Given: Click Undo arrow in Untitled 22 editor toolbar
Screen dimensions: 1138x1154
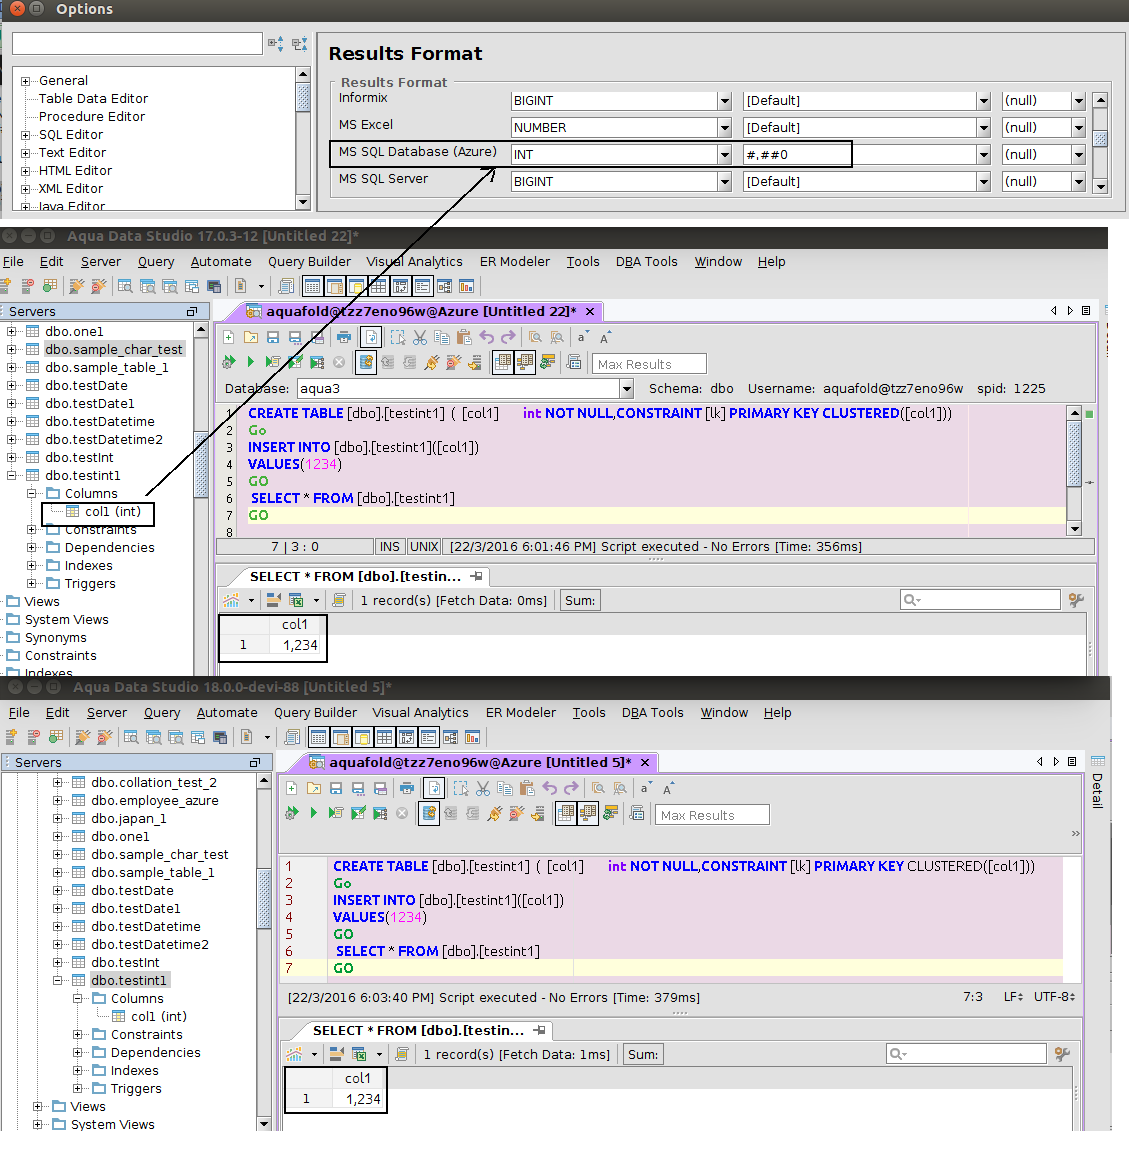Looking at the screenshot, I should [x=487, y=337].
